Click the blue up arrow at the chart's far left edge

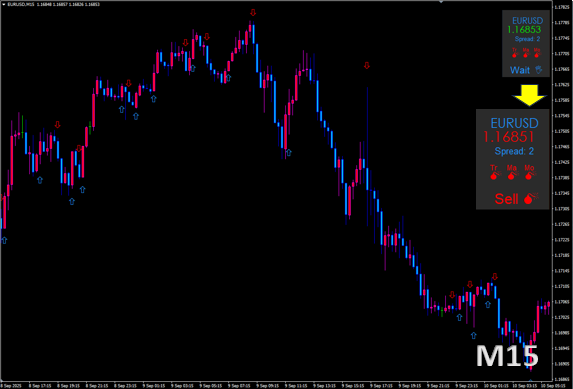point(4,240)
